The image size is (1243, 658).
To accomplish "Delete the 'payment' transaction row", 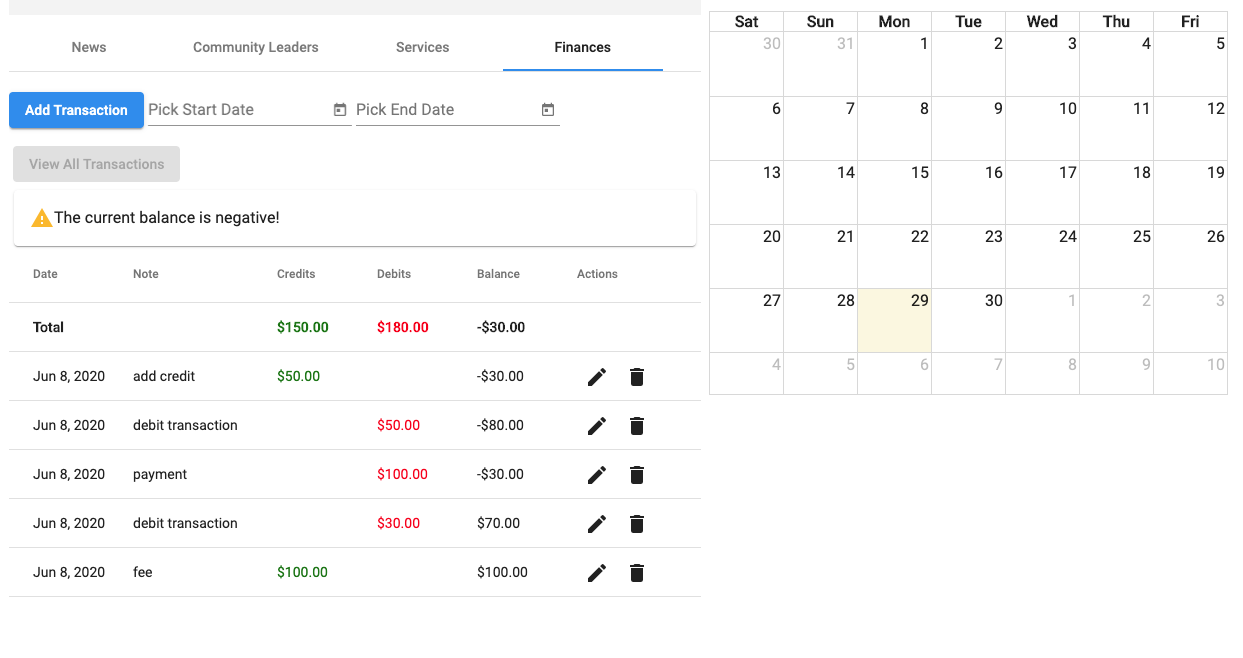I will (x=637, y=475).
